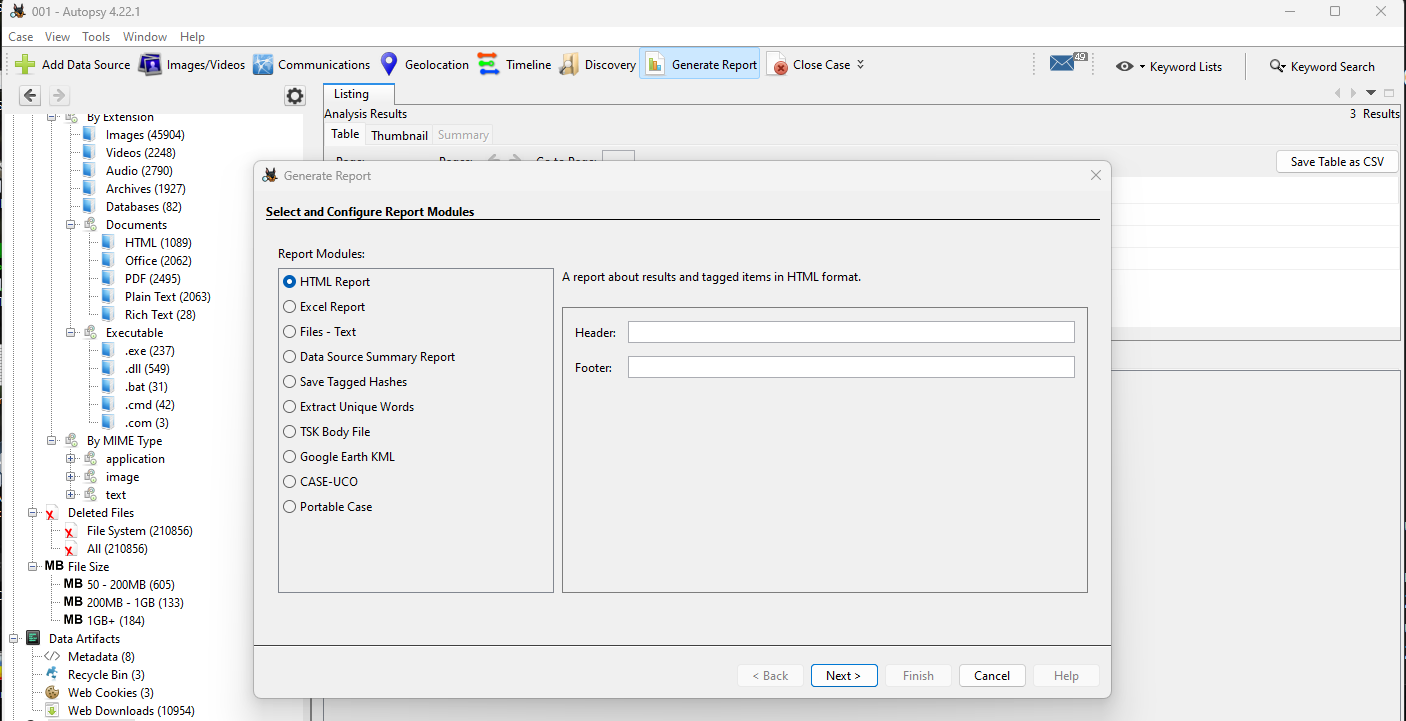Expand the application MIME type node
1406x721 pixels.
(72, 459)
